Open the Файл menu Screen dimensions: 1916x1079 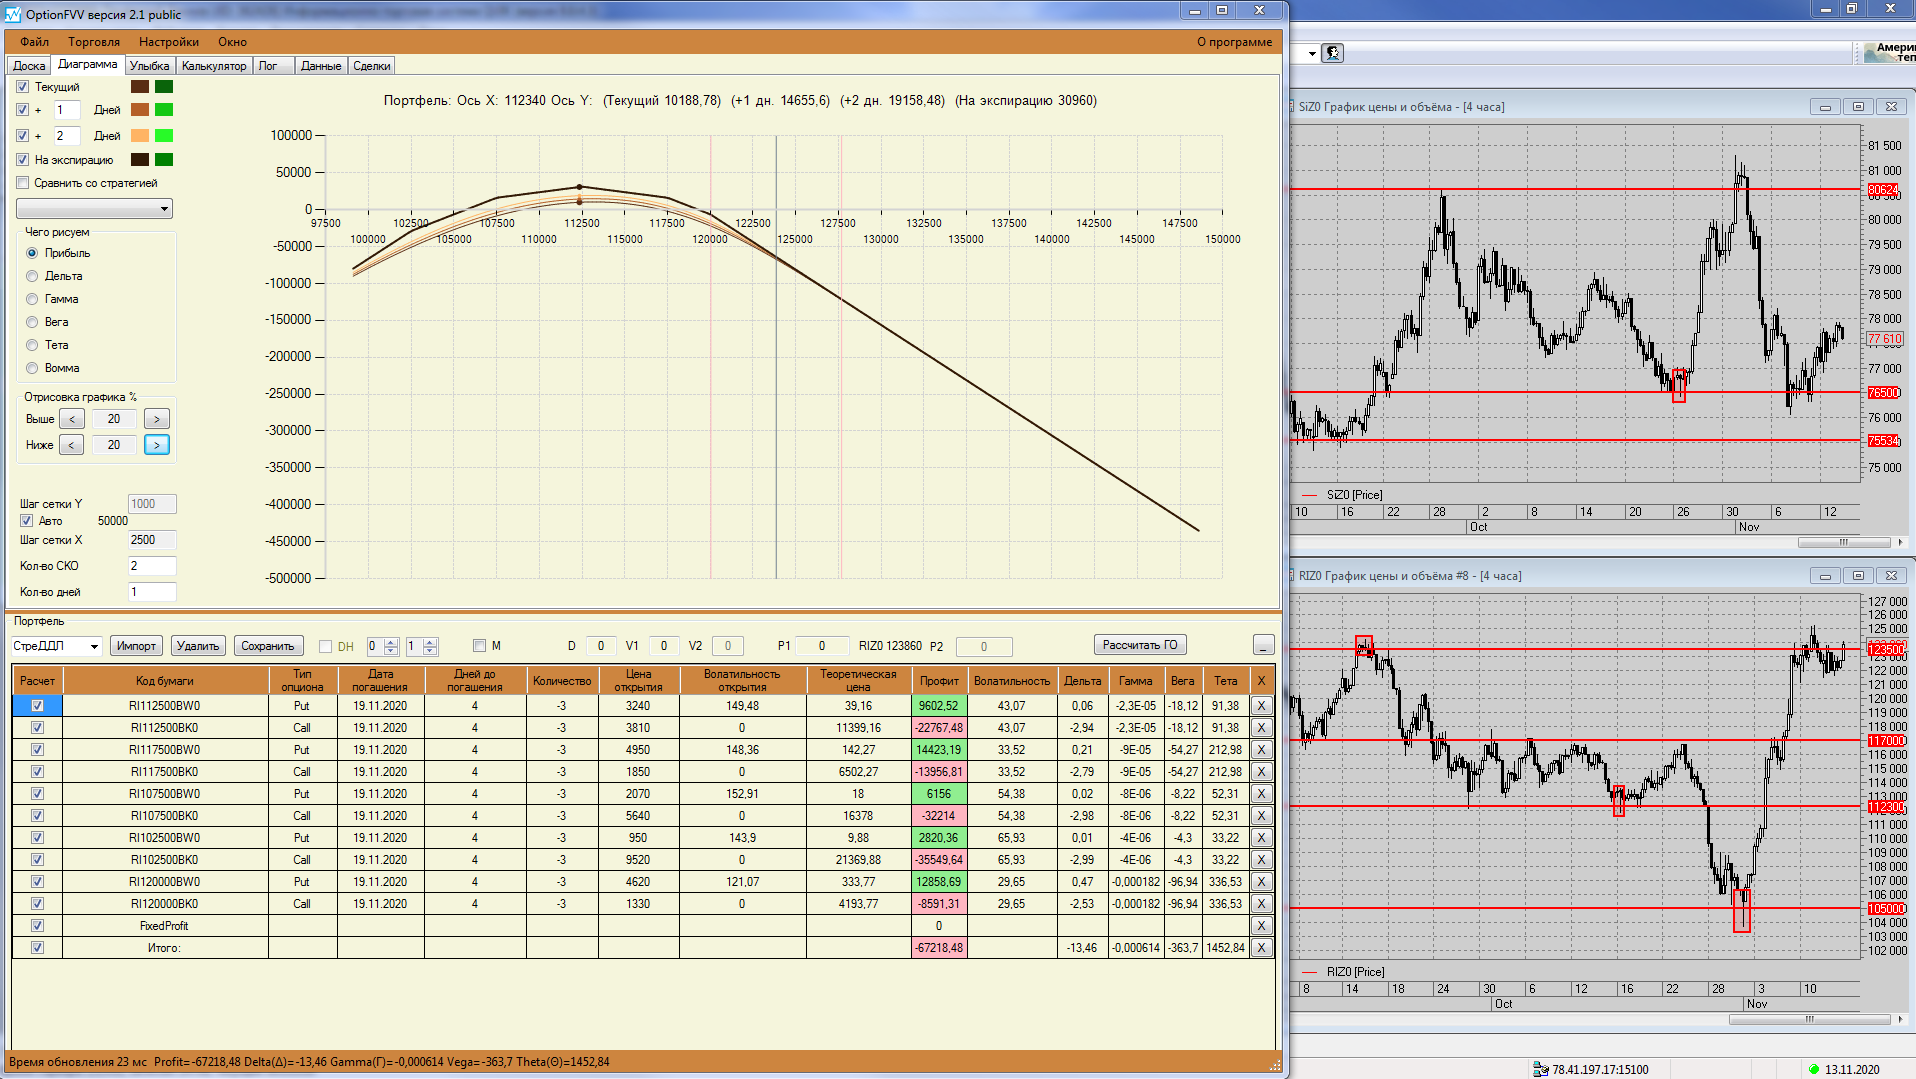34,42
